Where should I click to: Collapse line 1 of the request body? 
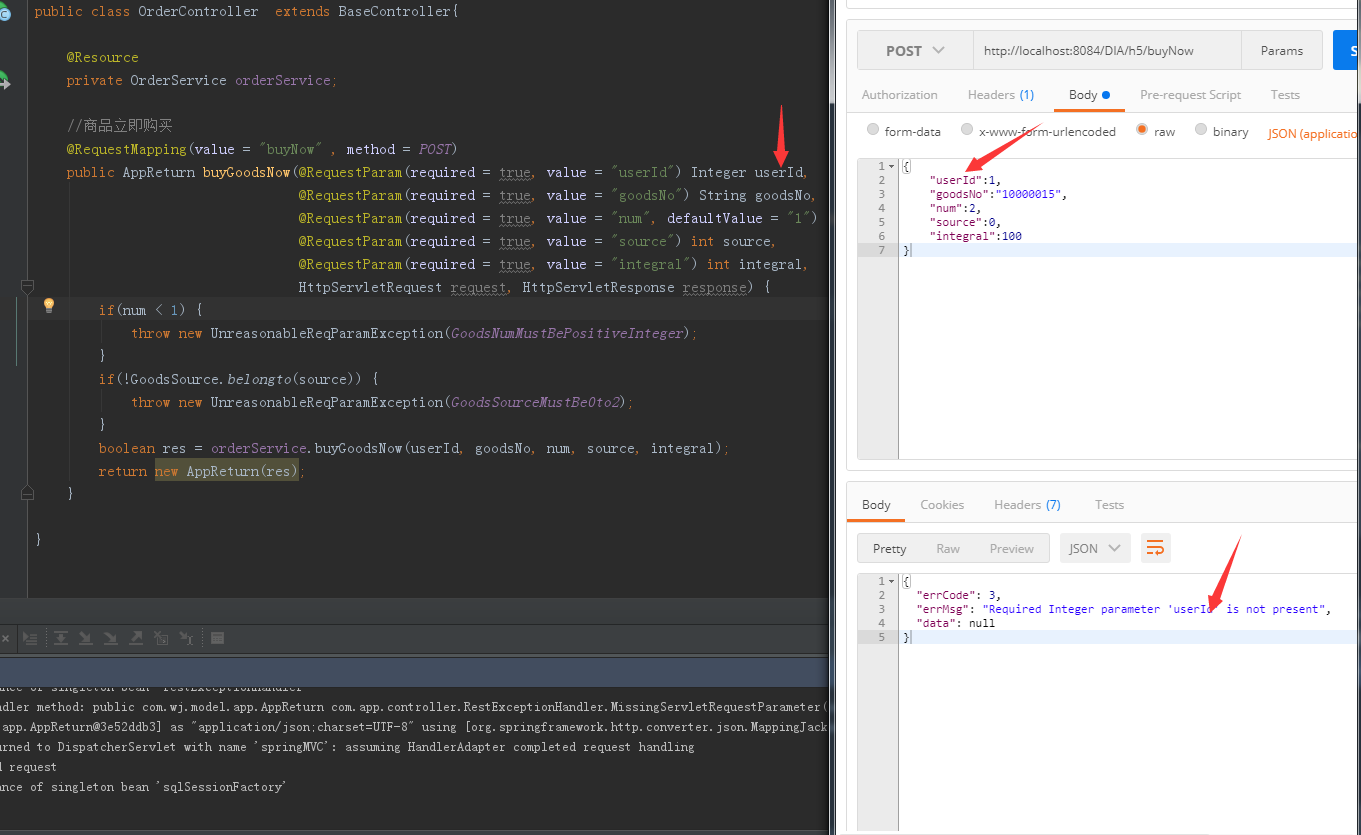[892, 166]
